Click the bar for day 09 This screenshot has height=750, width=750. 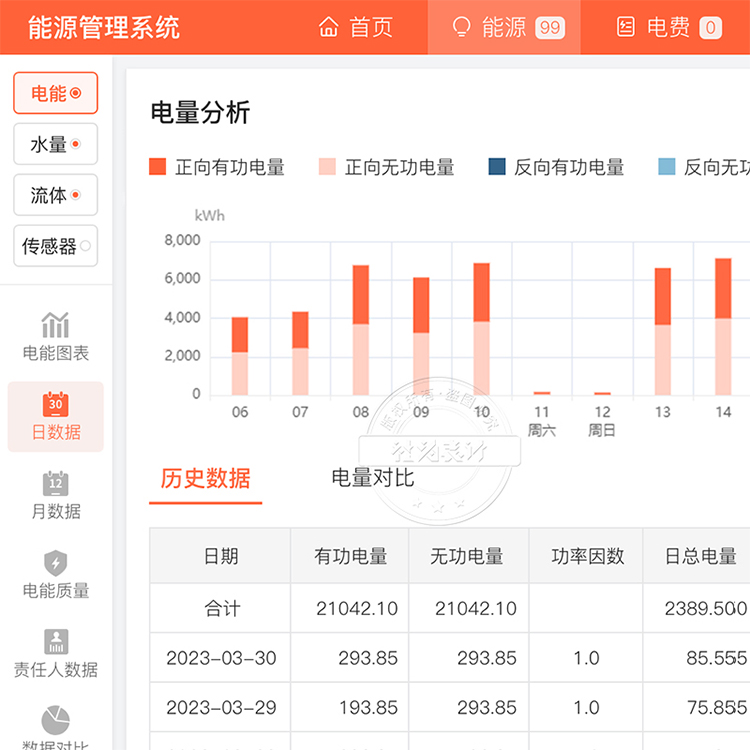pyautogui.click(x=421, y=336)
